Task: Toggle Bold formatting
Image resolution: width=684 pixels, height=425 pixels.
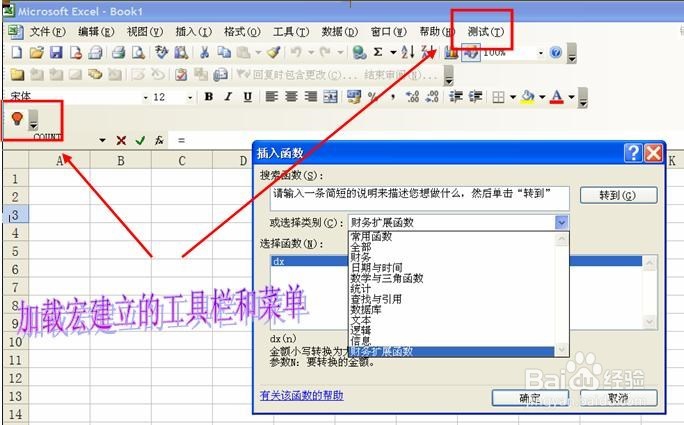Action: coord(209,96)
